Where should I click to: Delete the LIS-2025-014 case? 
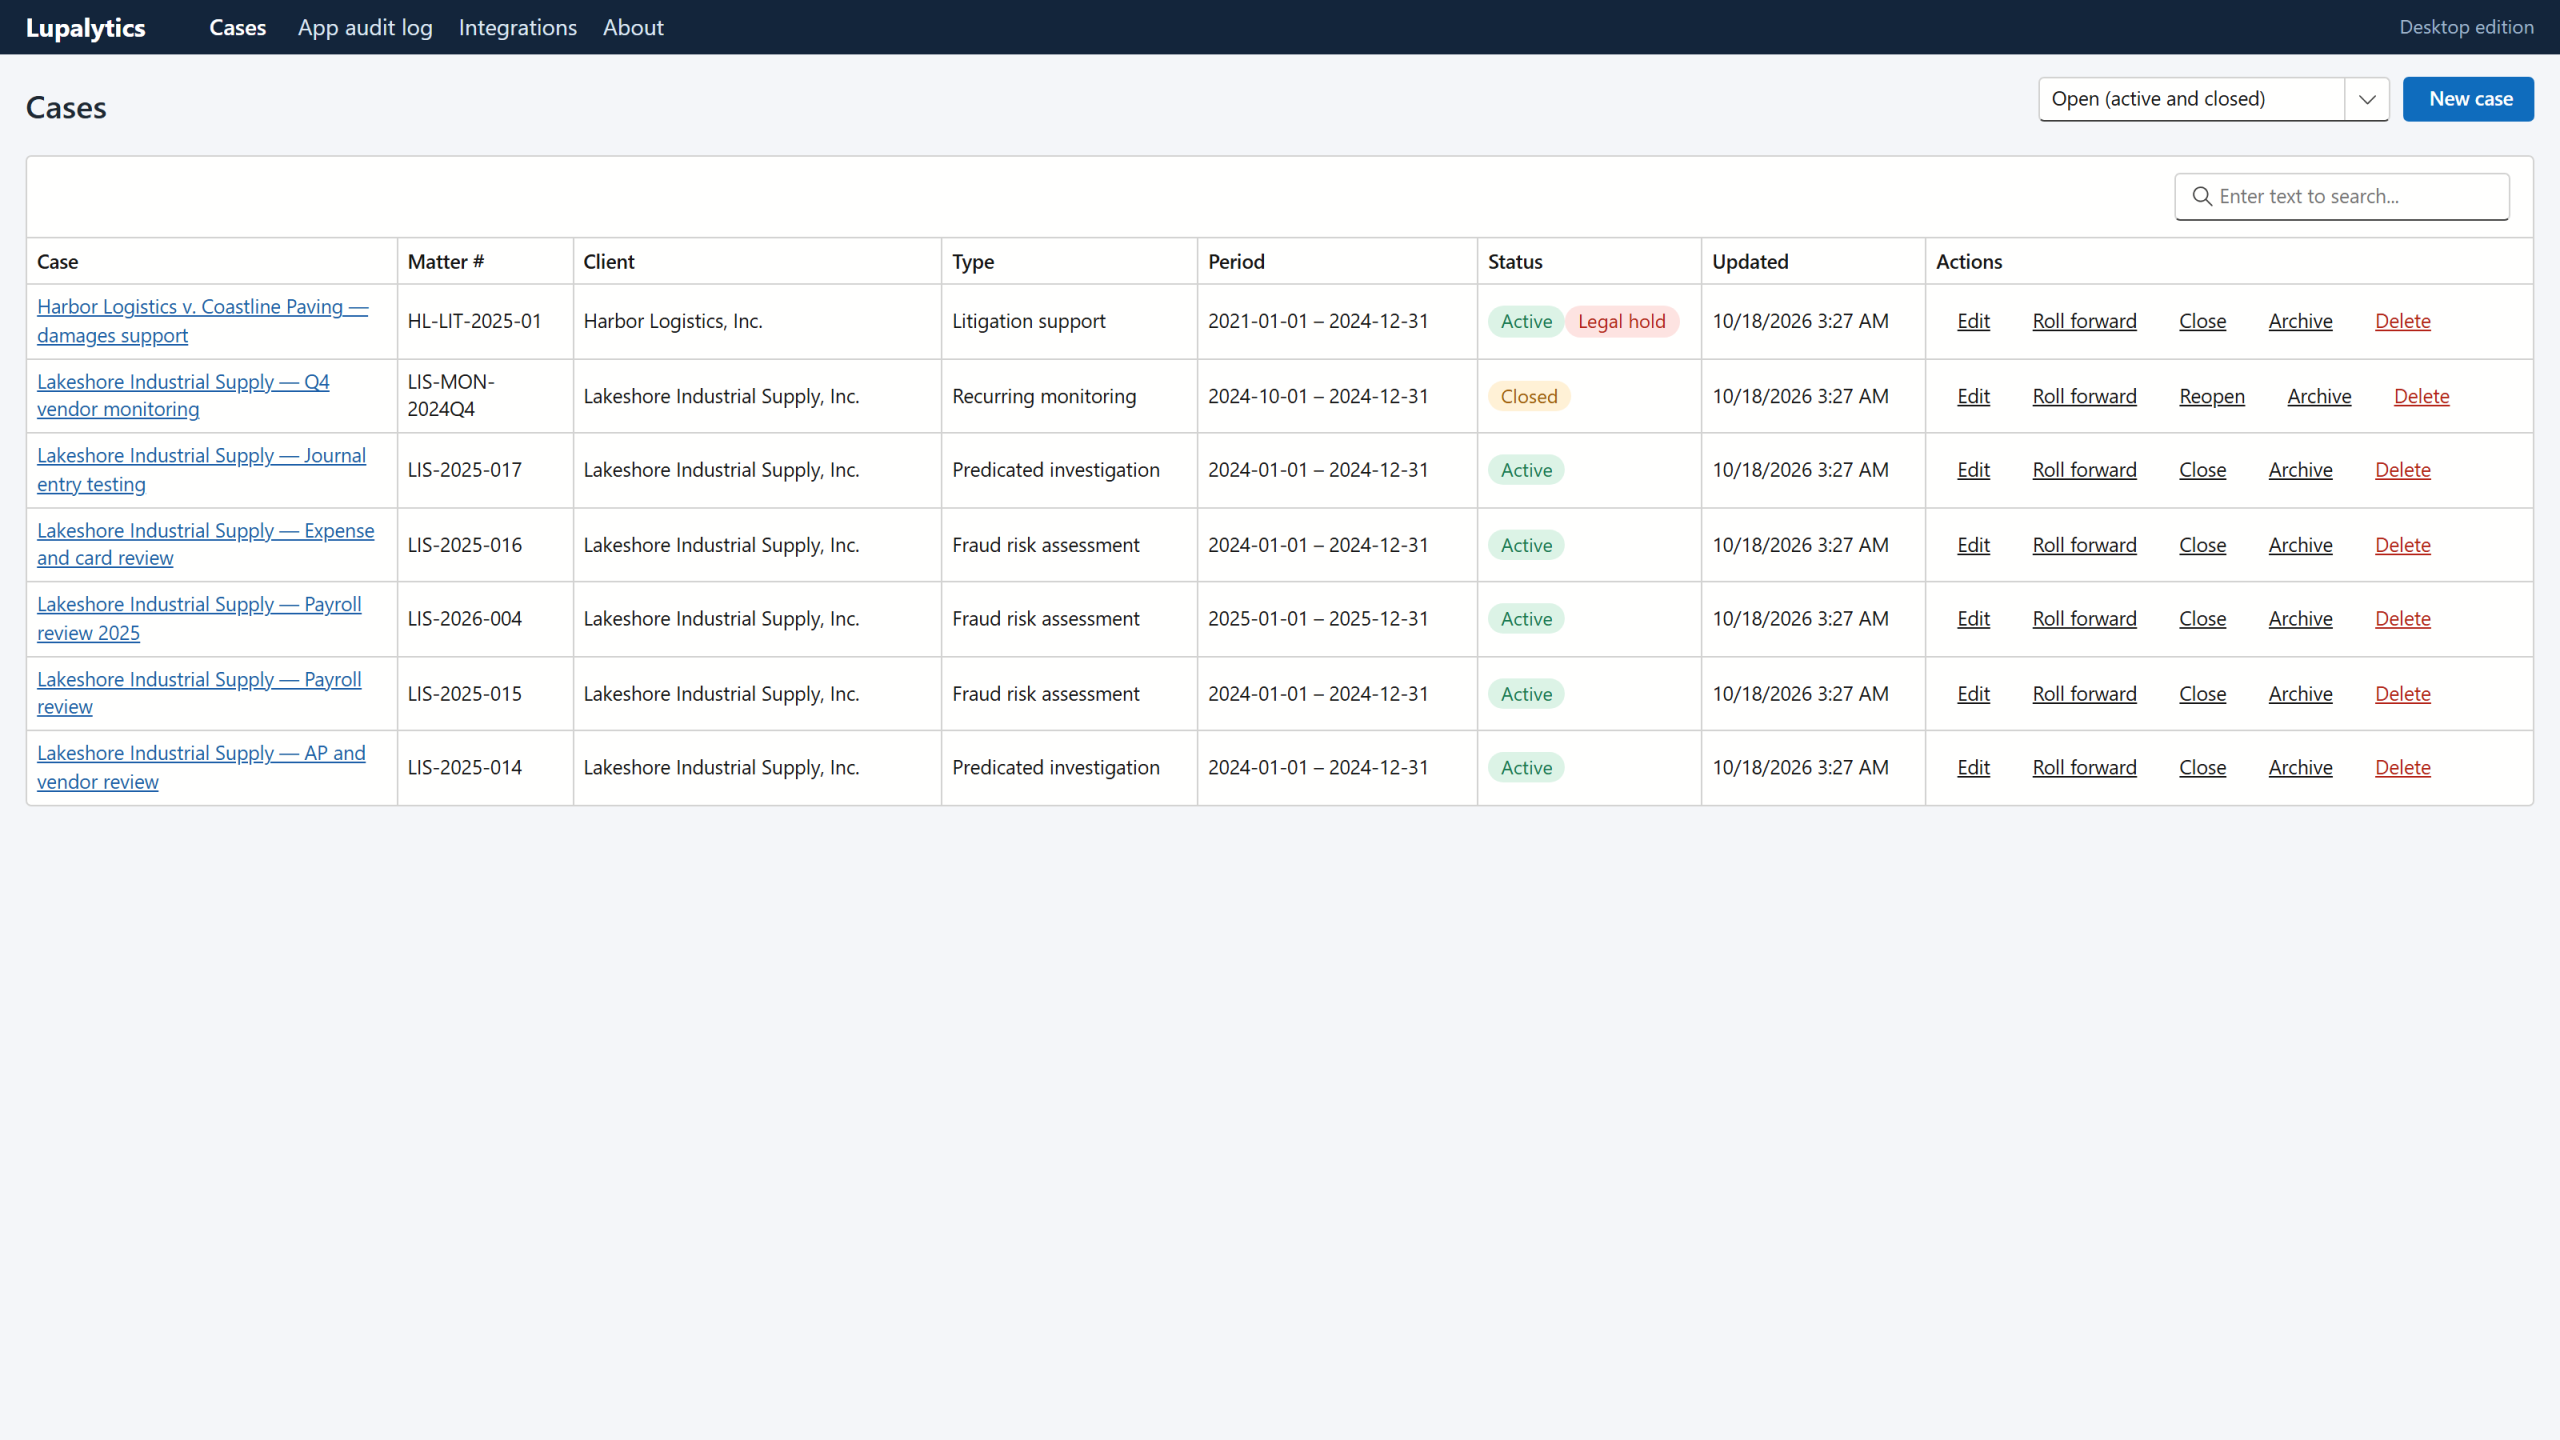click(2402, 768)
